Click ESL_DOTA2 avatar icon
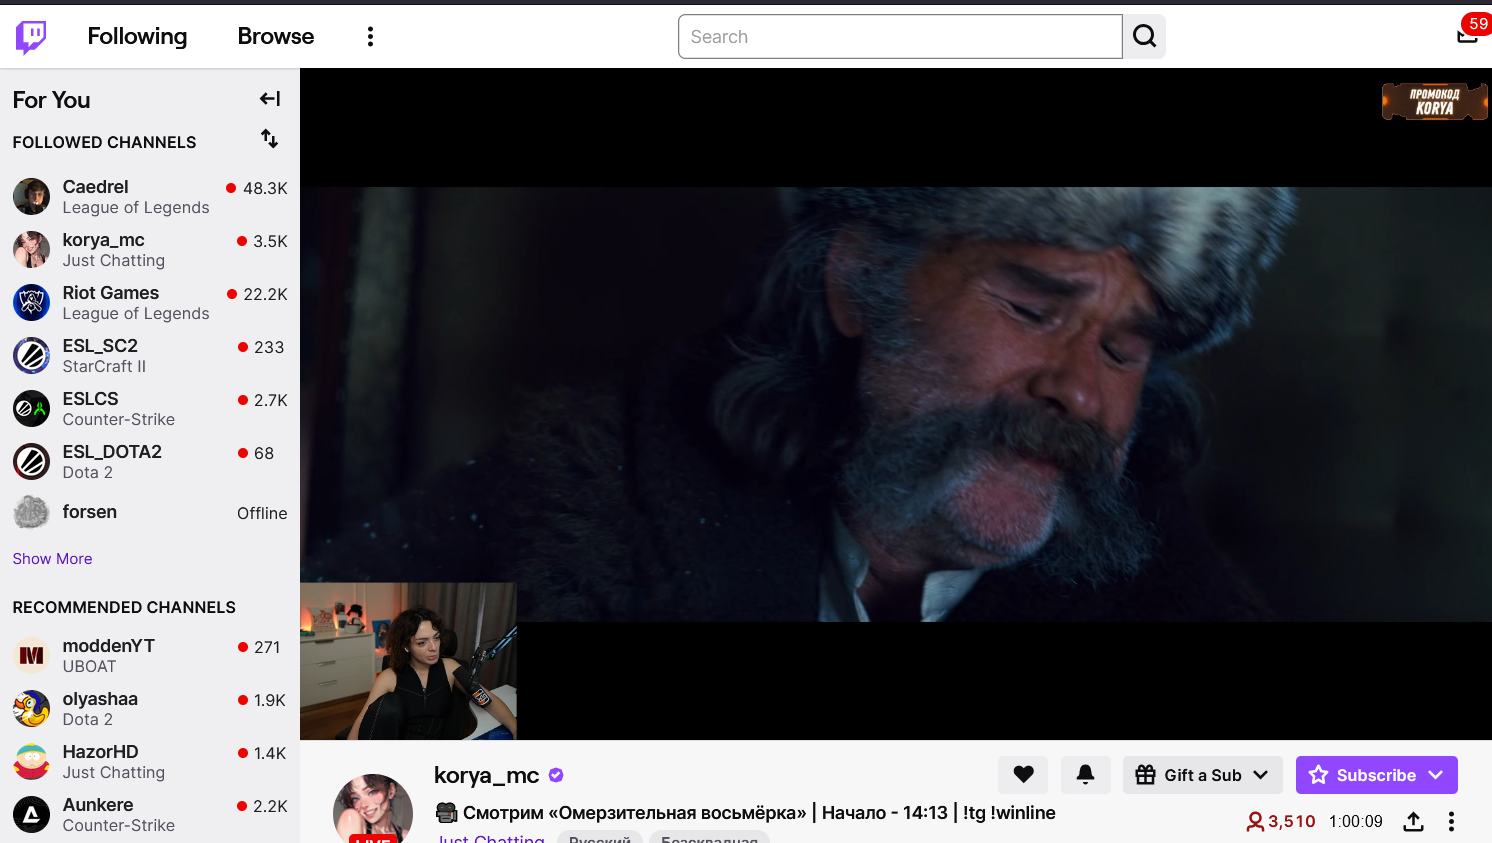 click(x=31, y=462)
